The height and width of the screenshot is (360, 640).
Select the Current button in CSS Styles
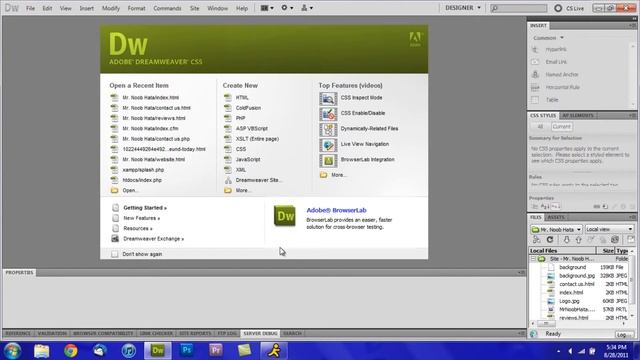tap(562, 127)
